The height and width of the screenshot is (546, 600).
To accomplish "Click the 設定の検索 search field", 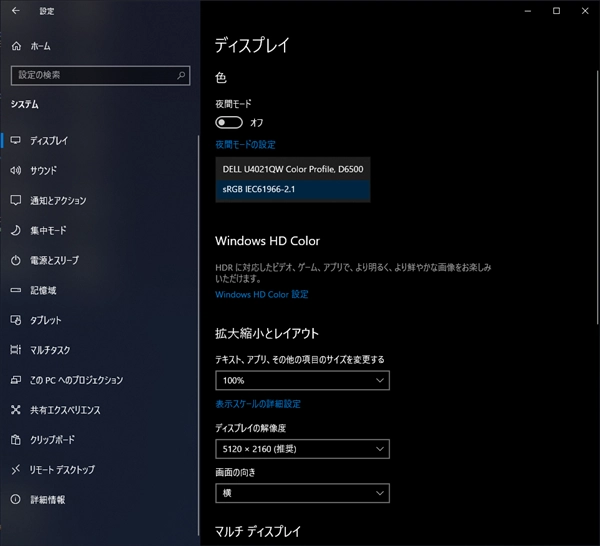I will (101, 75).
